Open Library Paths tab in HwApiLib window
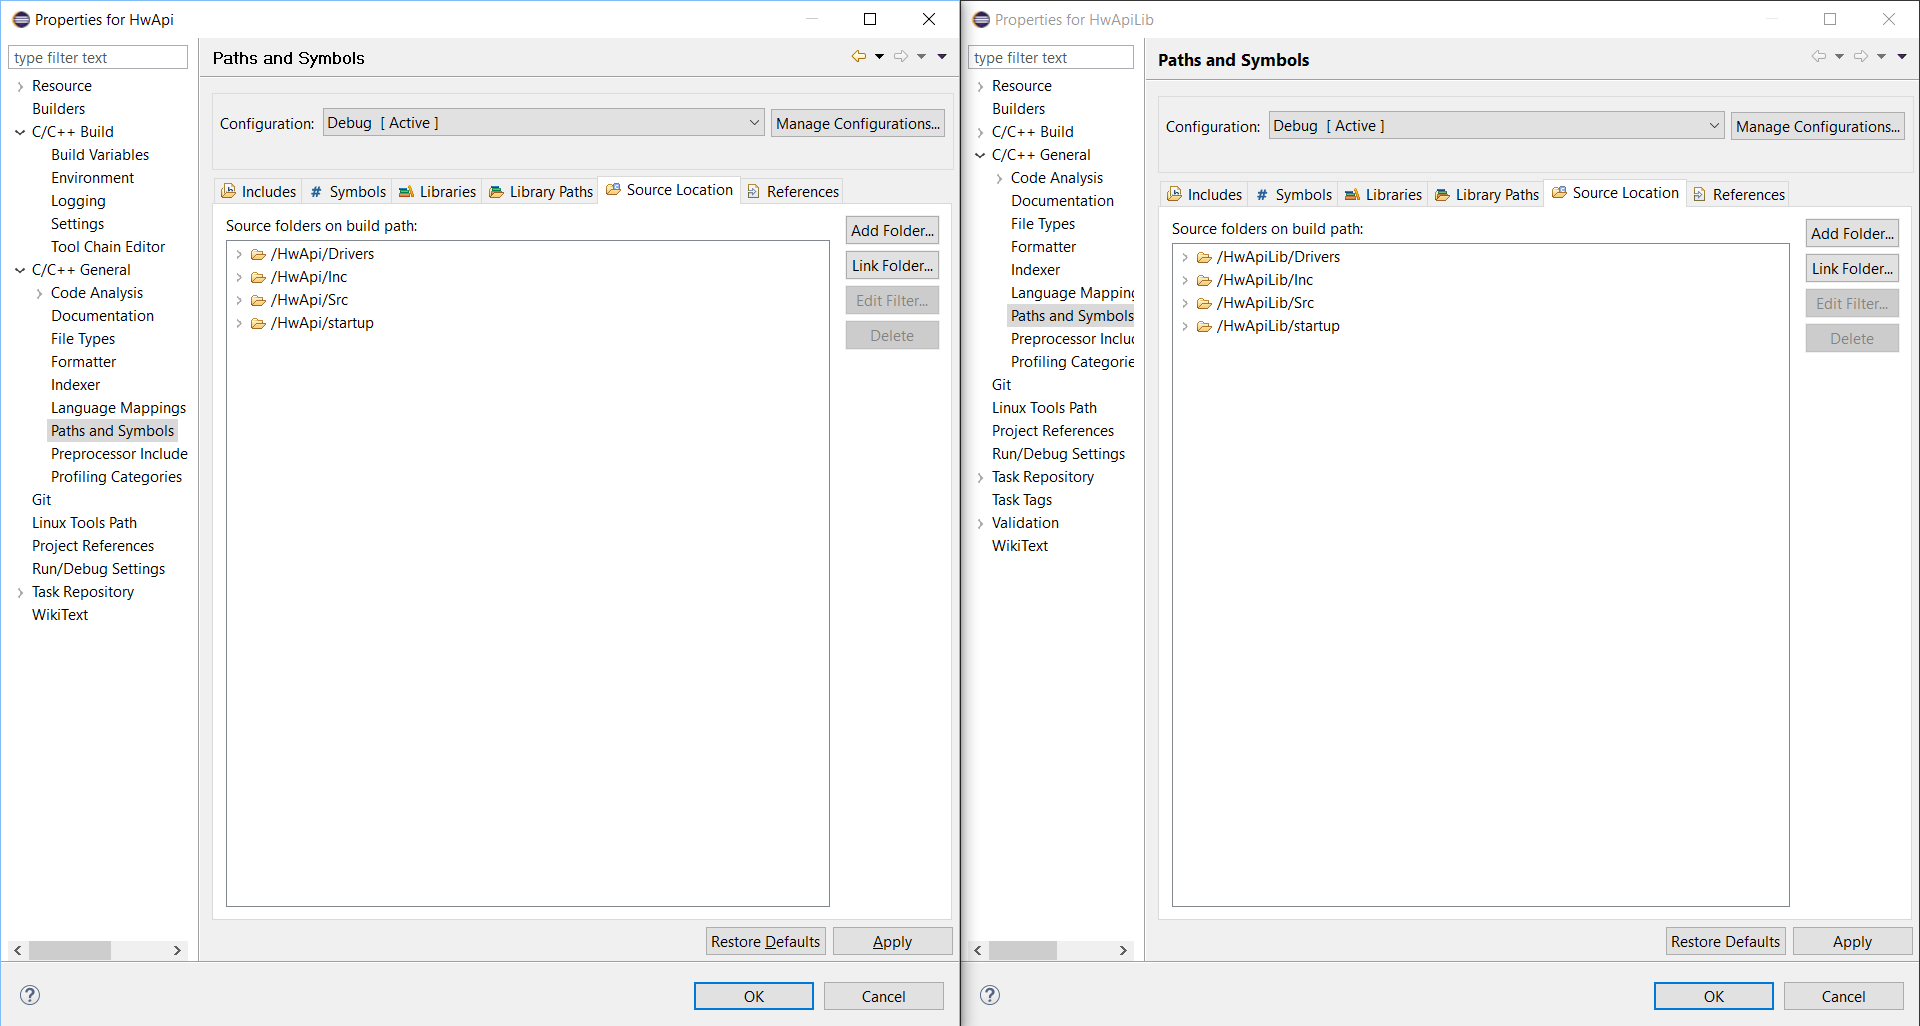1920x1026 pixels. 1487,194
